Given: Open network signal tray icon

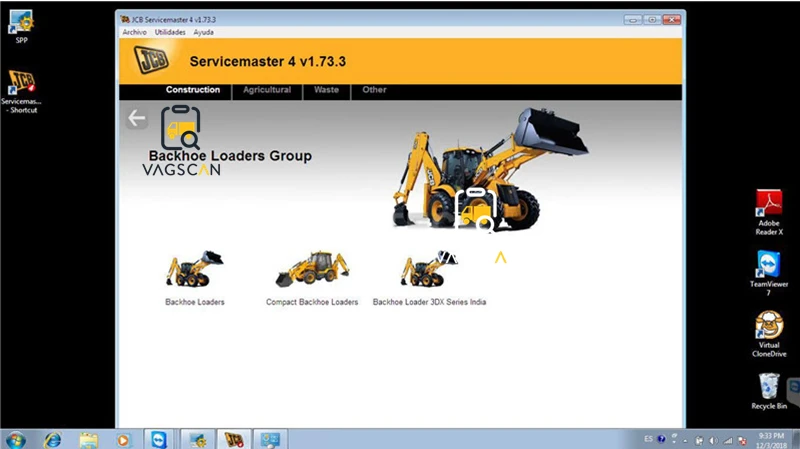Looking at the screenshot, I should [728, 440].
